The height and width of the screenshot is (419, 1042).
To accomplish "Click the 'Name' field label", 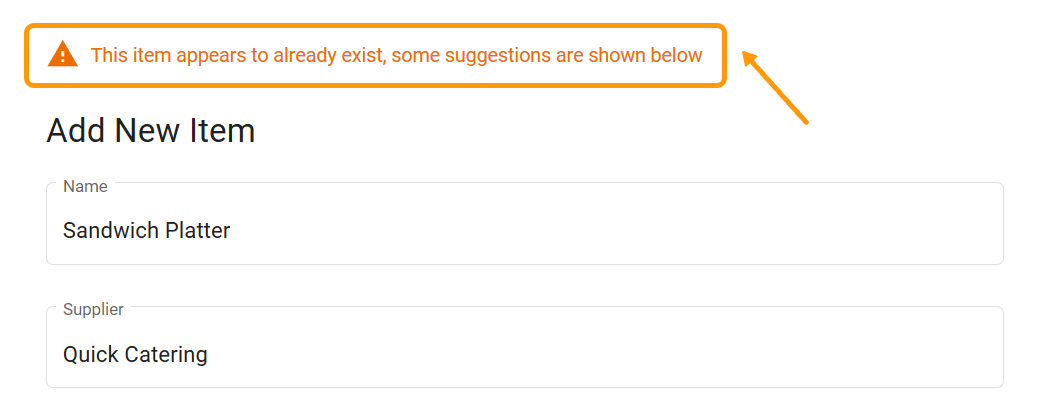I will click(x=85, y=186).
